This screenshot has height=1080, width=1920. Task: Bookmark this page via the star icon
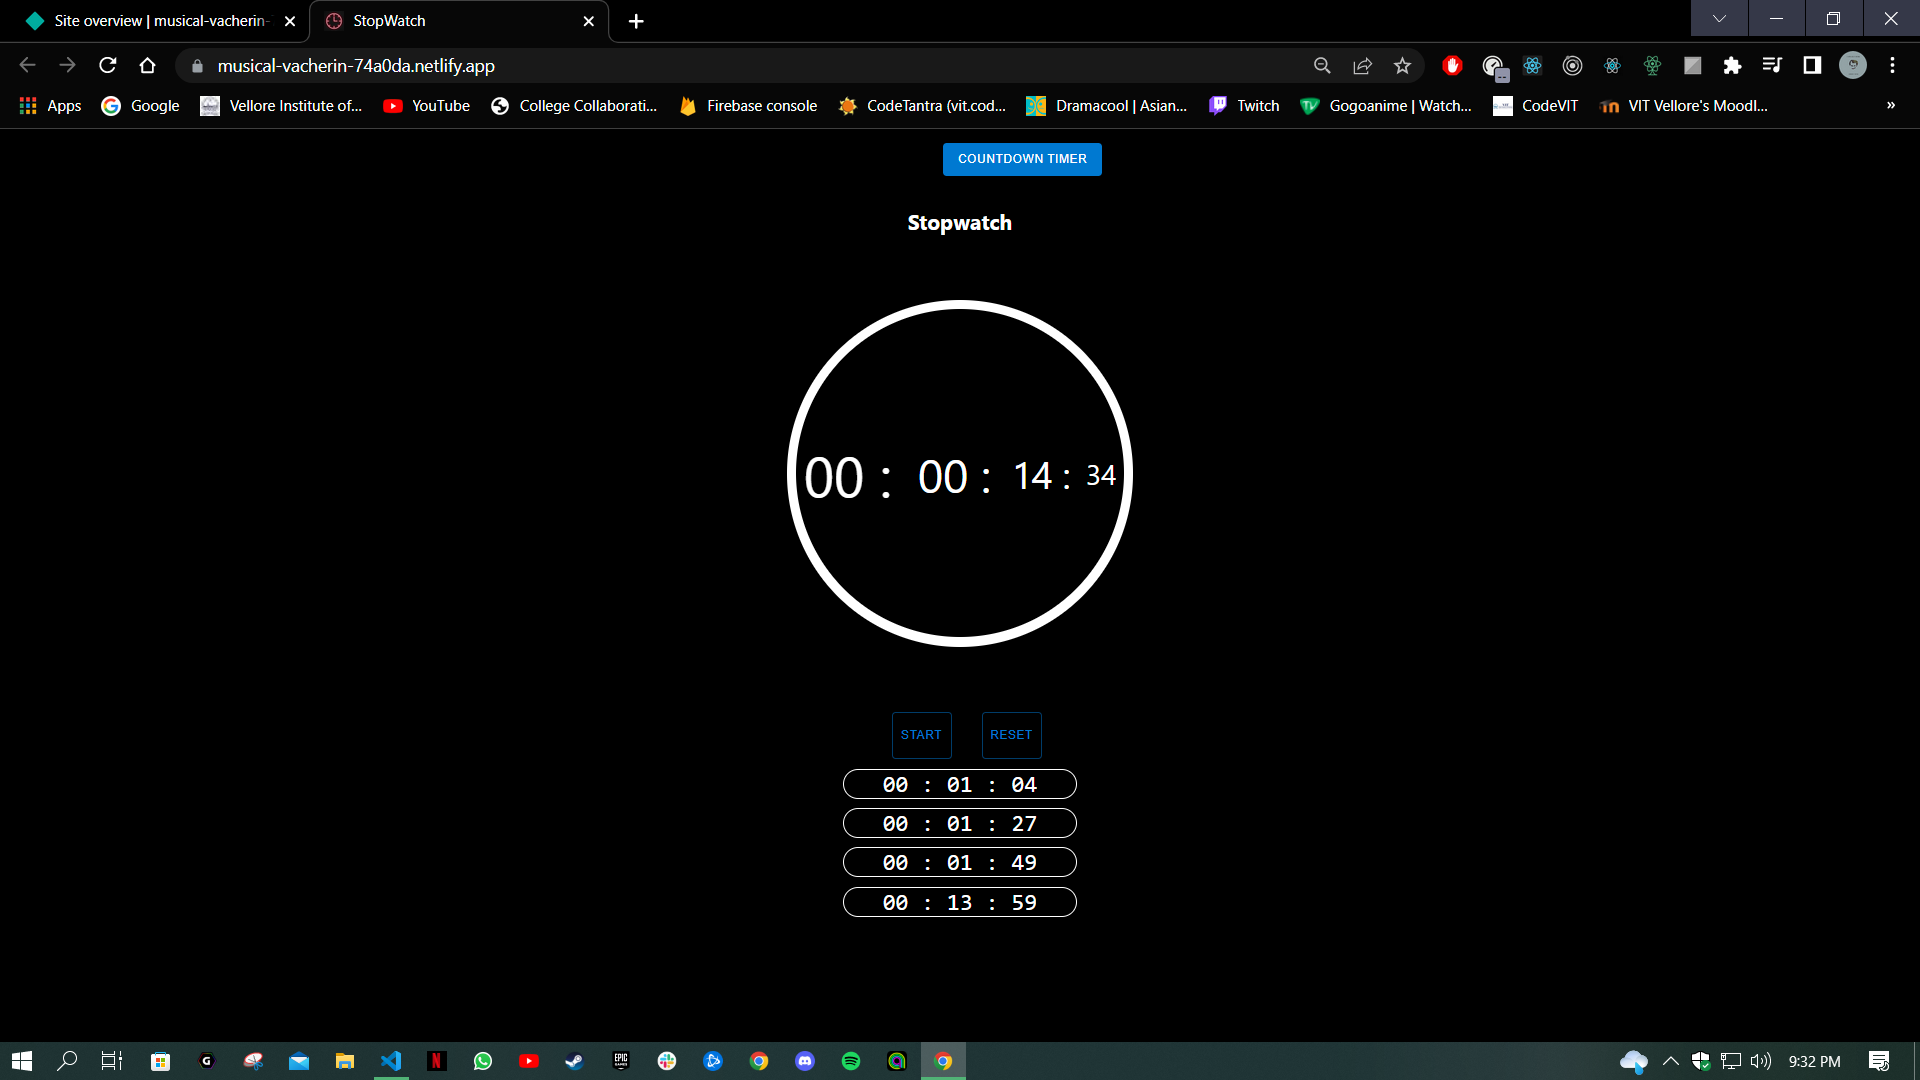[1402, 65]
